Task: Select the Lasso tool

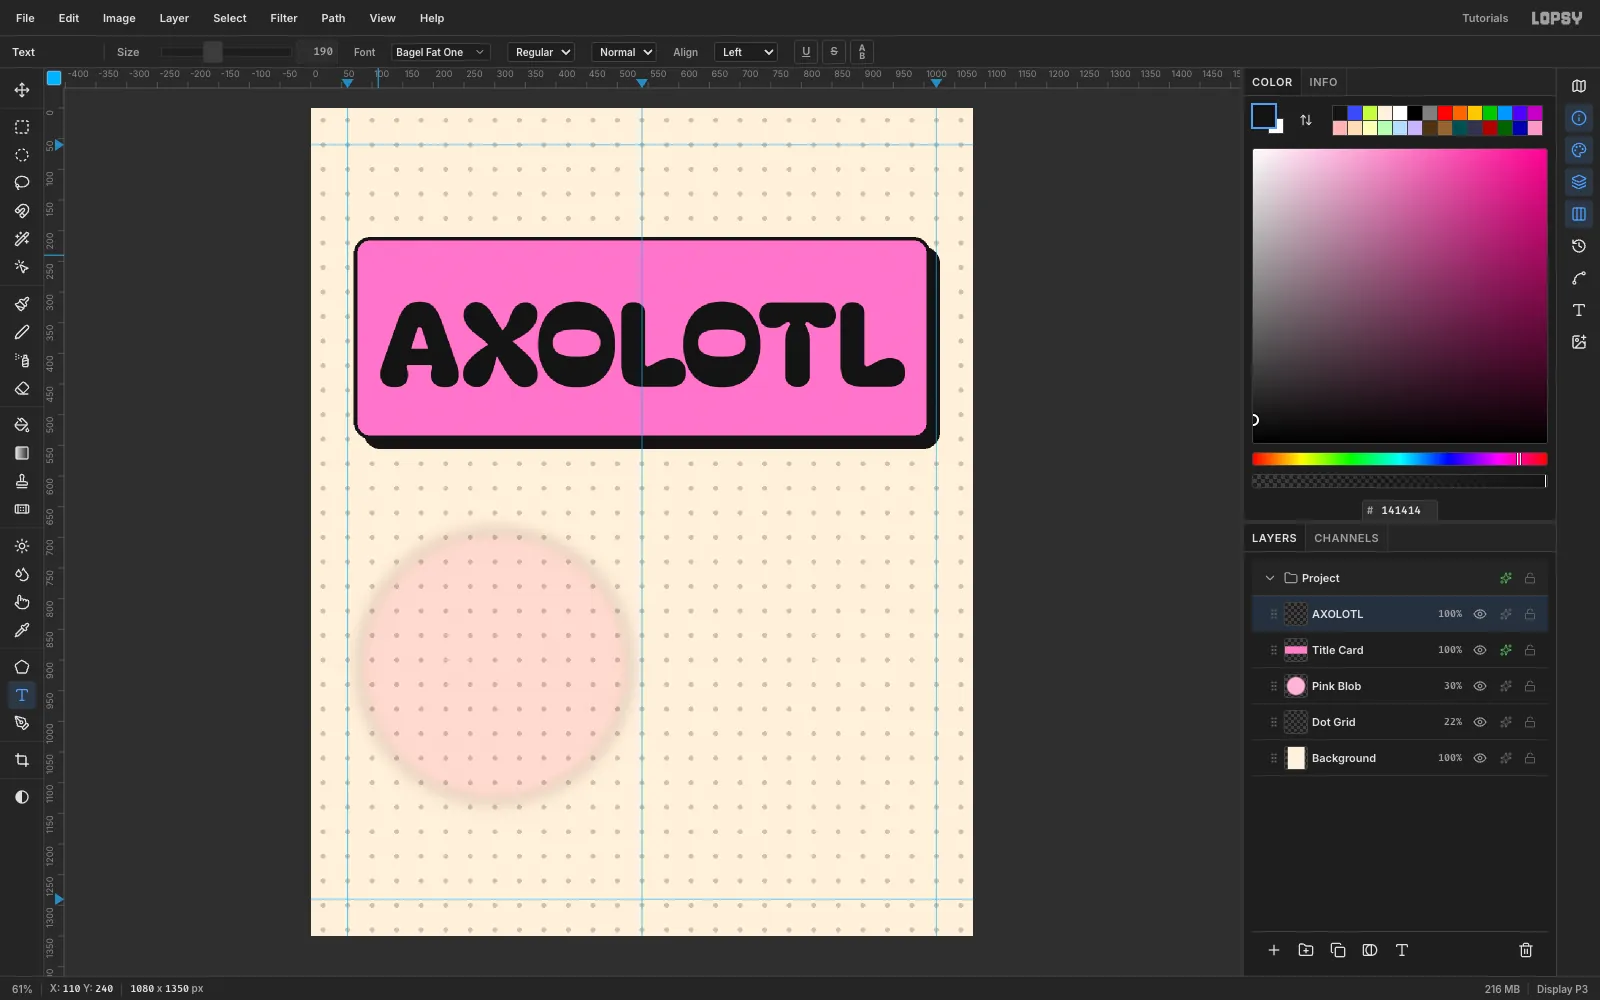Action: click(21, 183)
